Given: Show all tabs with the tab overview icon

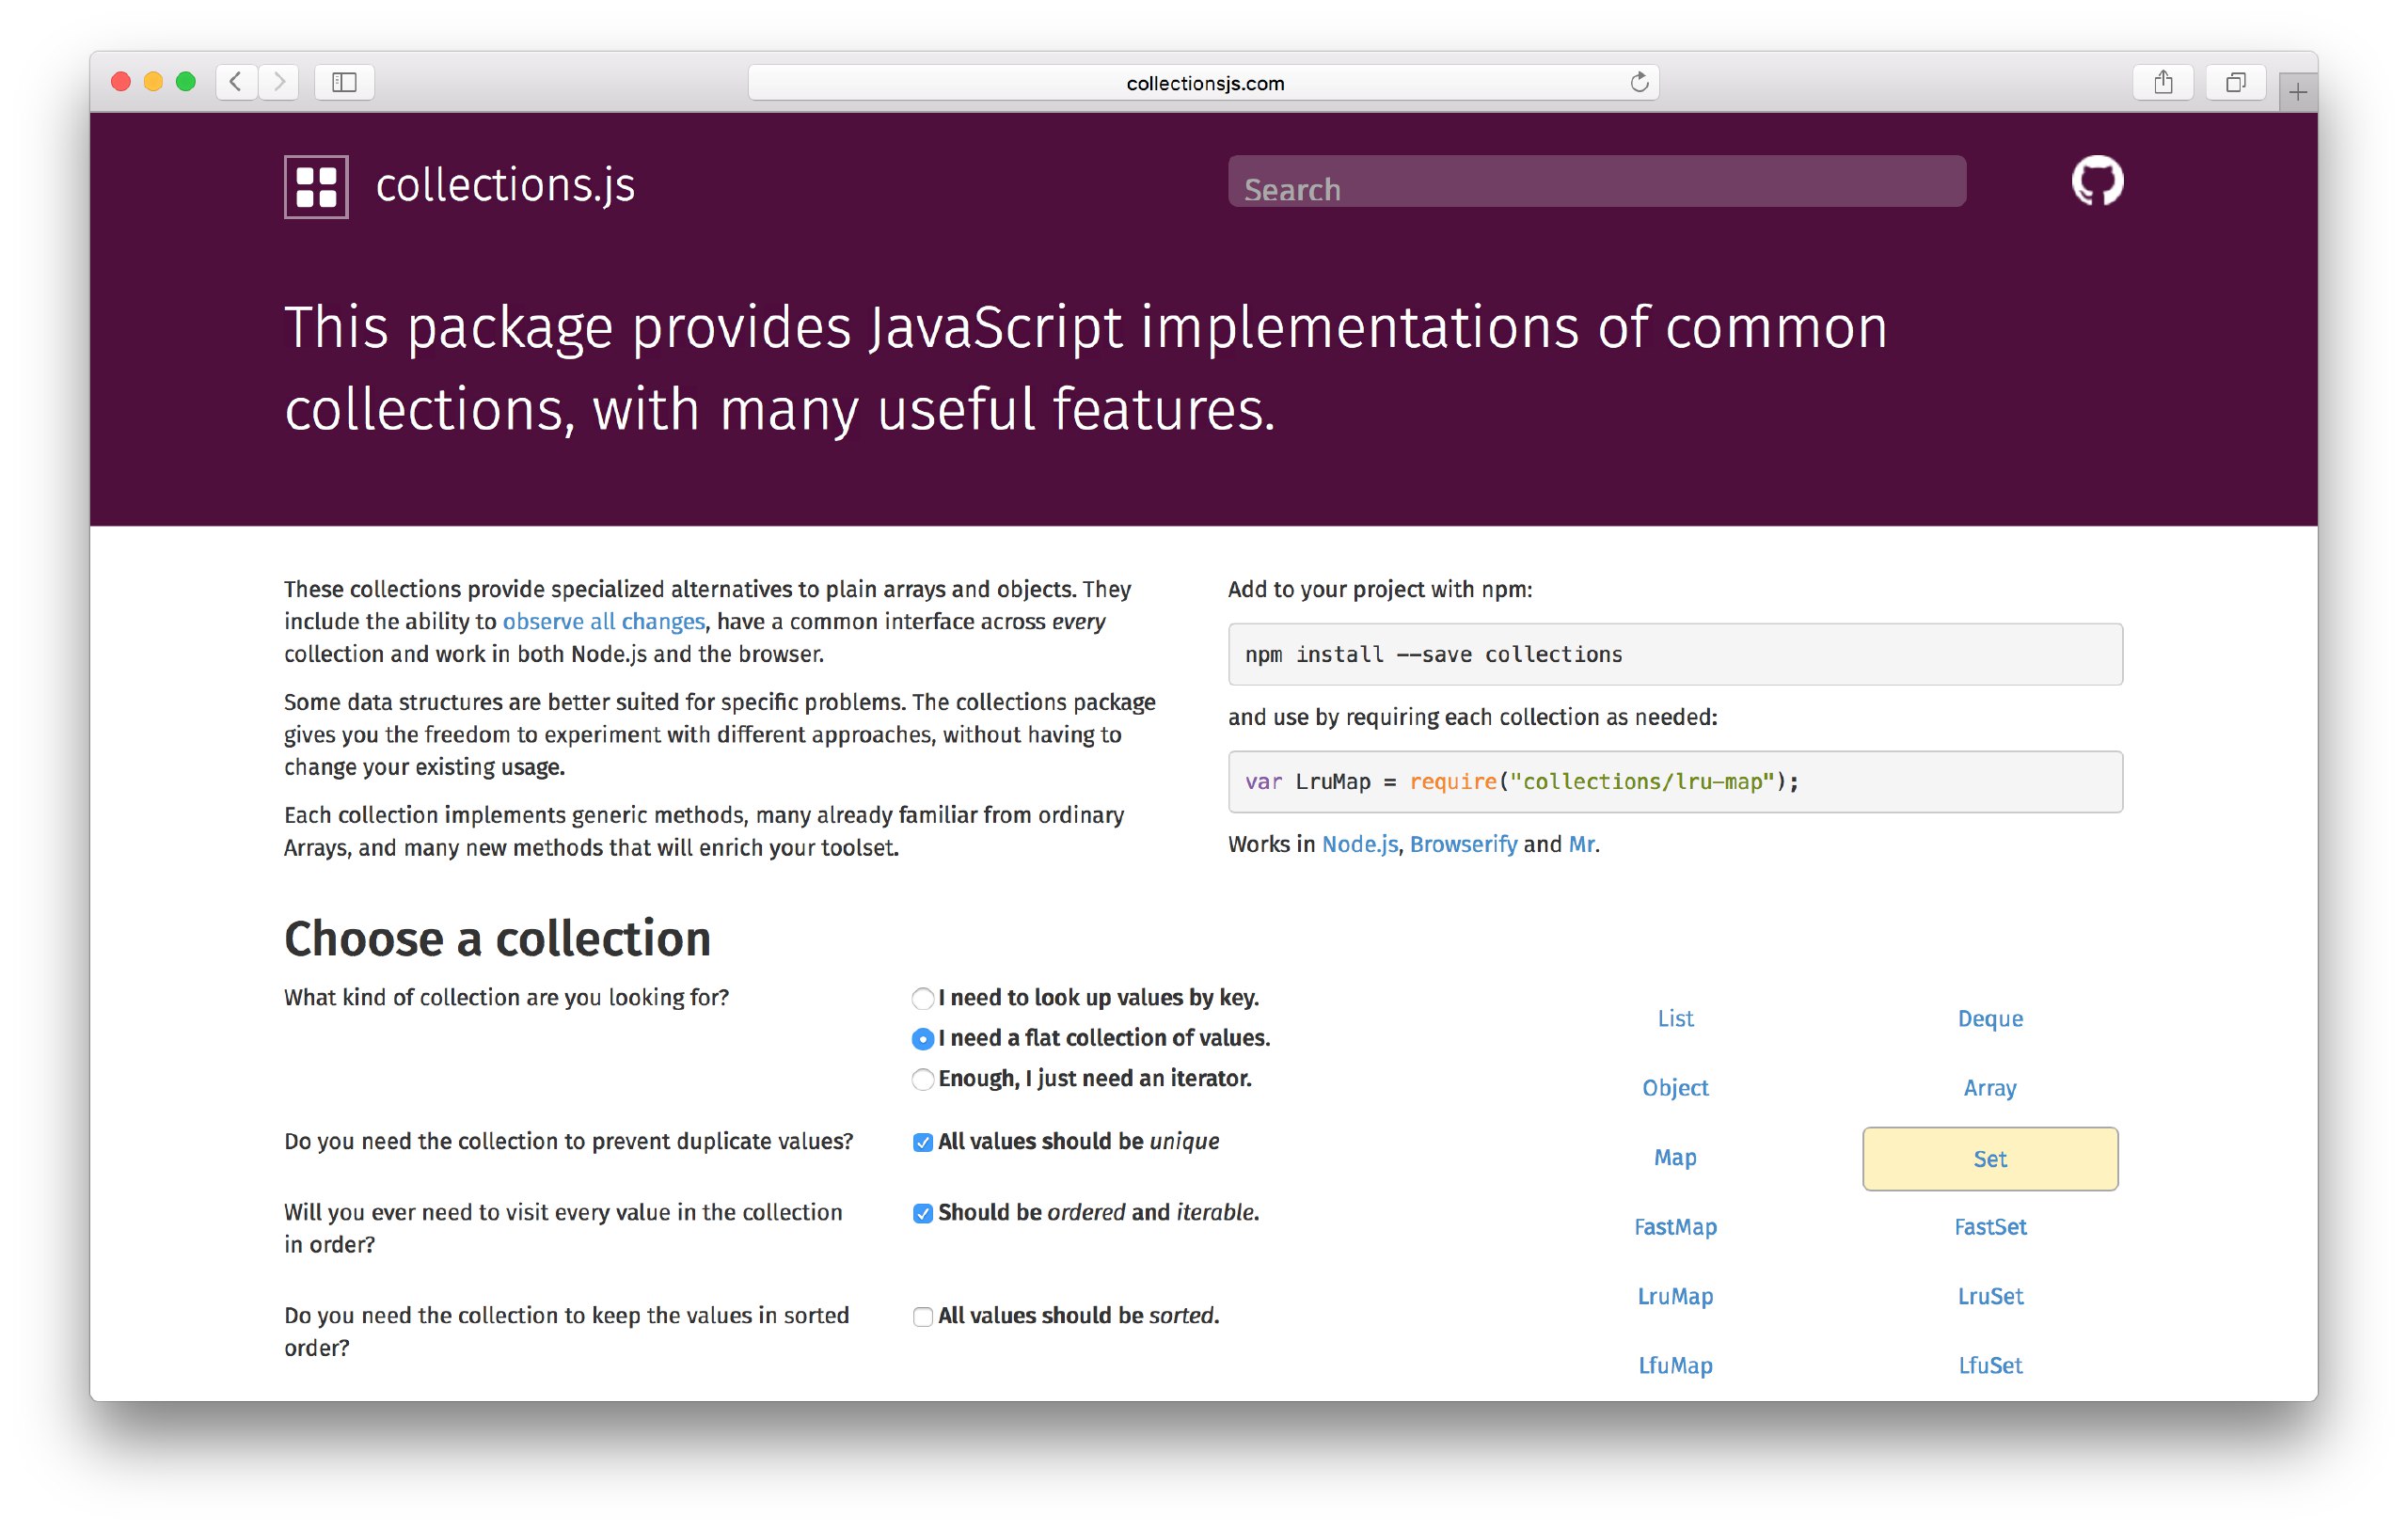Looking at the screenshot, I should (x=2235, y=82).
